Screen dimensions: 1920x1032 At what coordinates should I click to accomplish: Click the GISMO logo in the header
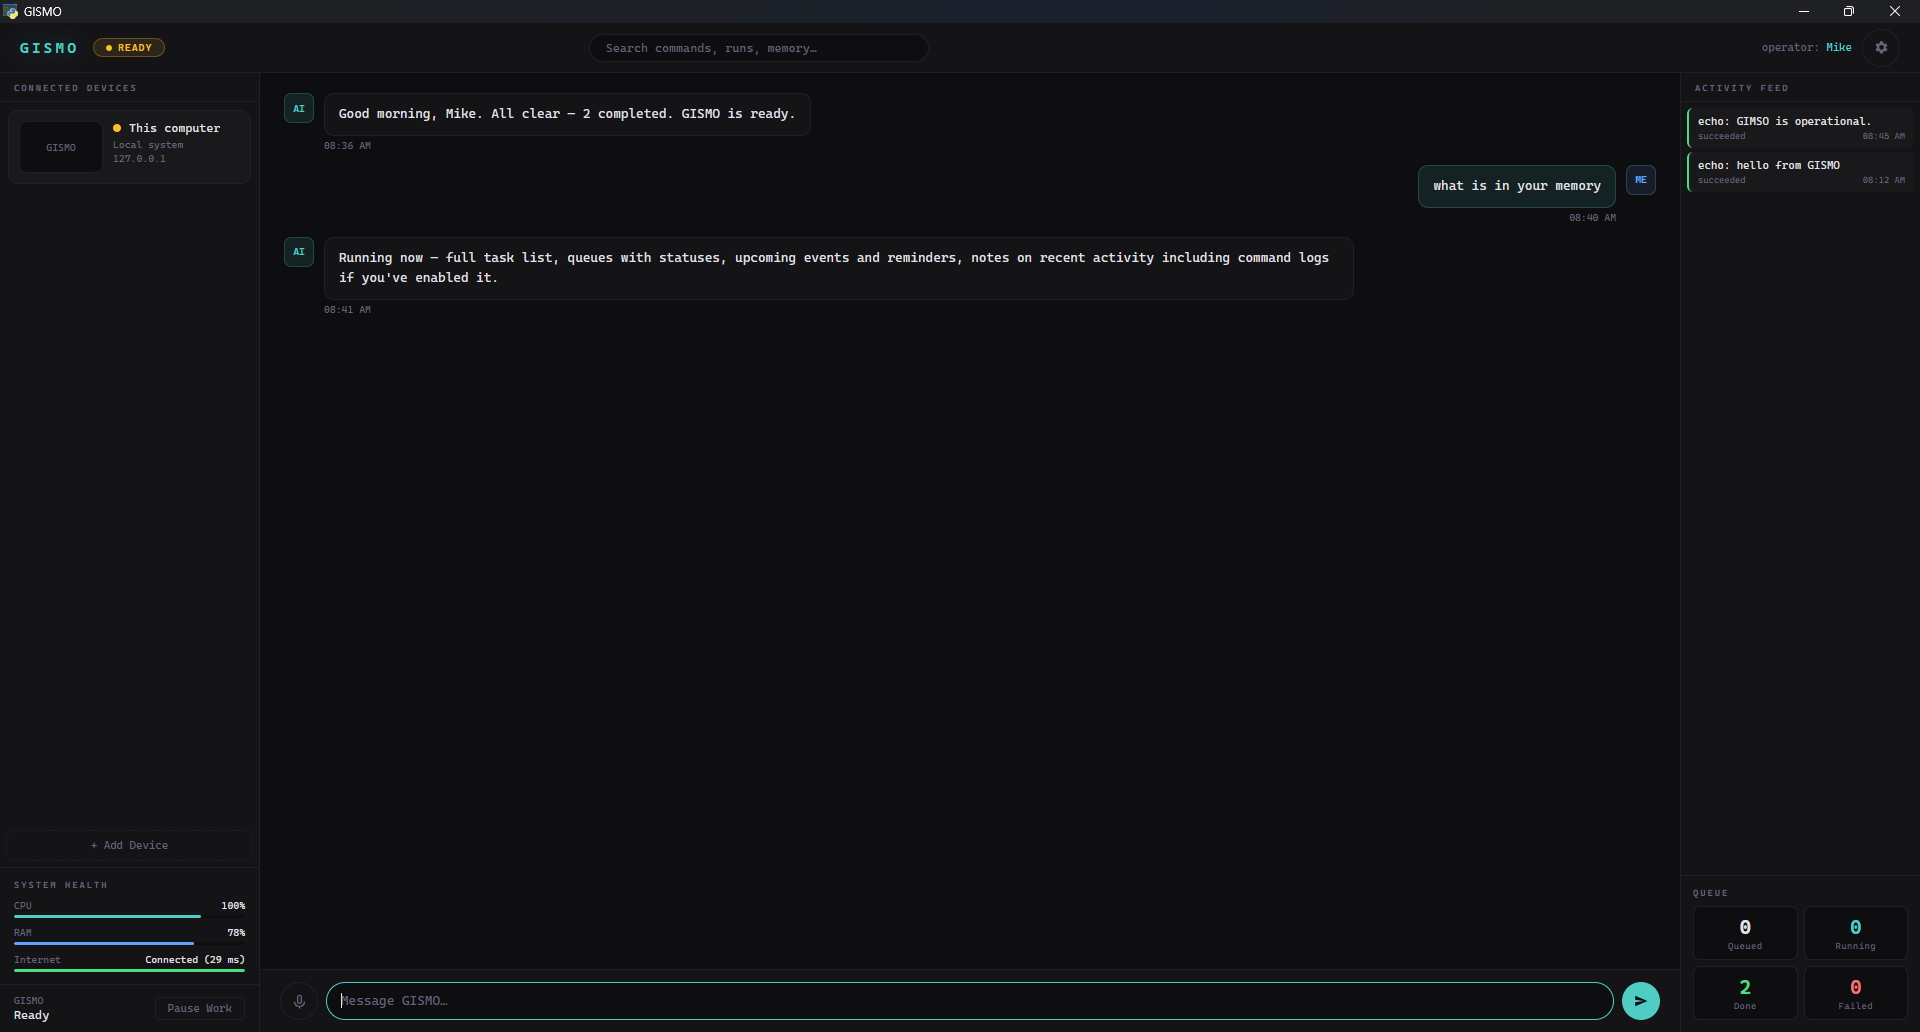(48, 48)
